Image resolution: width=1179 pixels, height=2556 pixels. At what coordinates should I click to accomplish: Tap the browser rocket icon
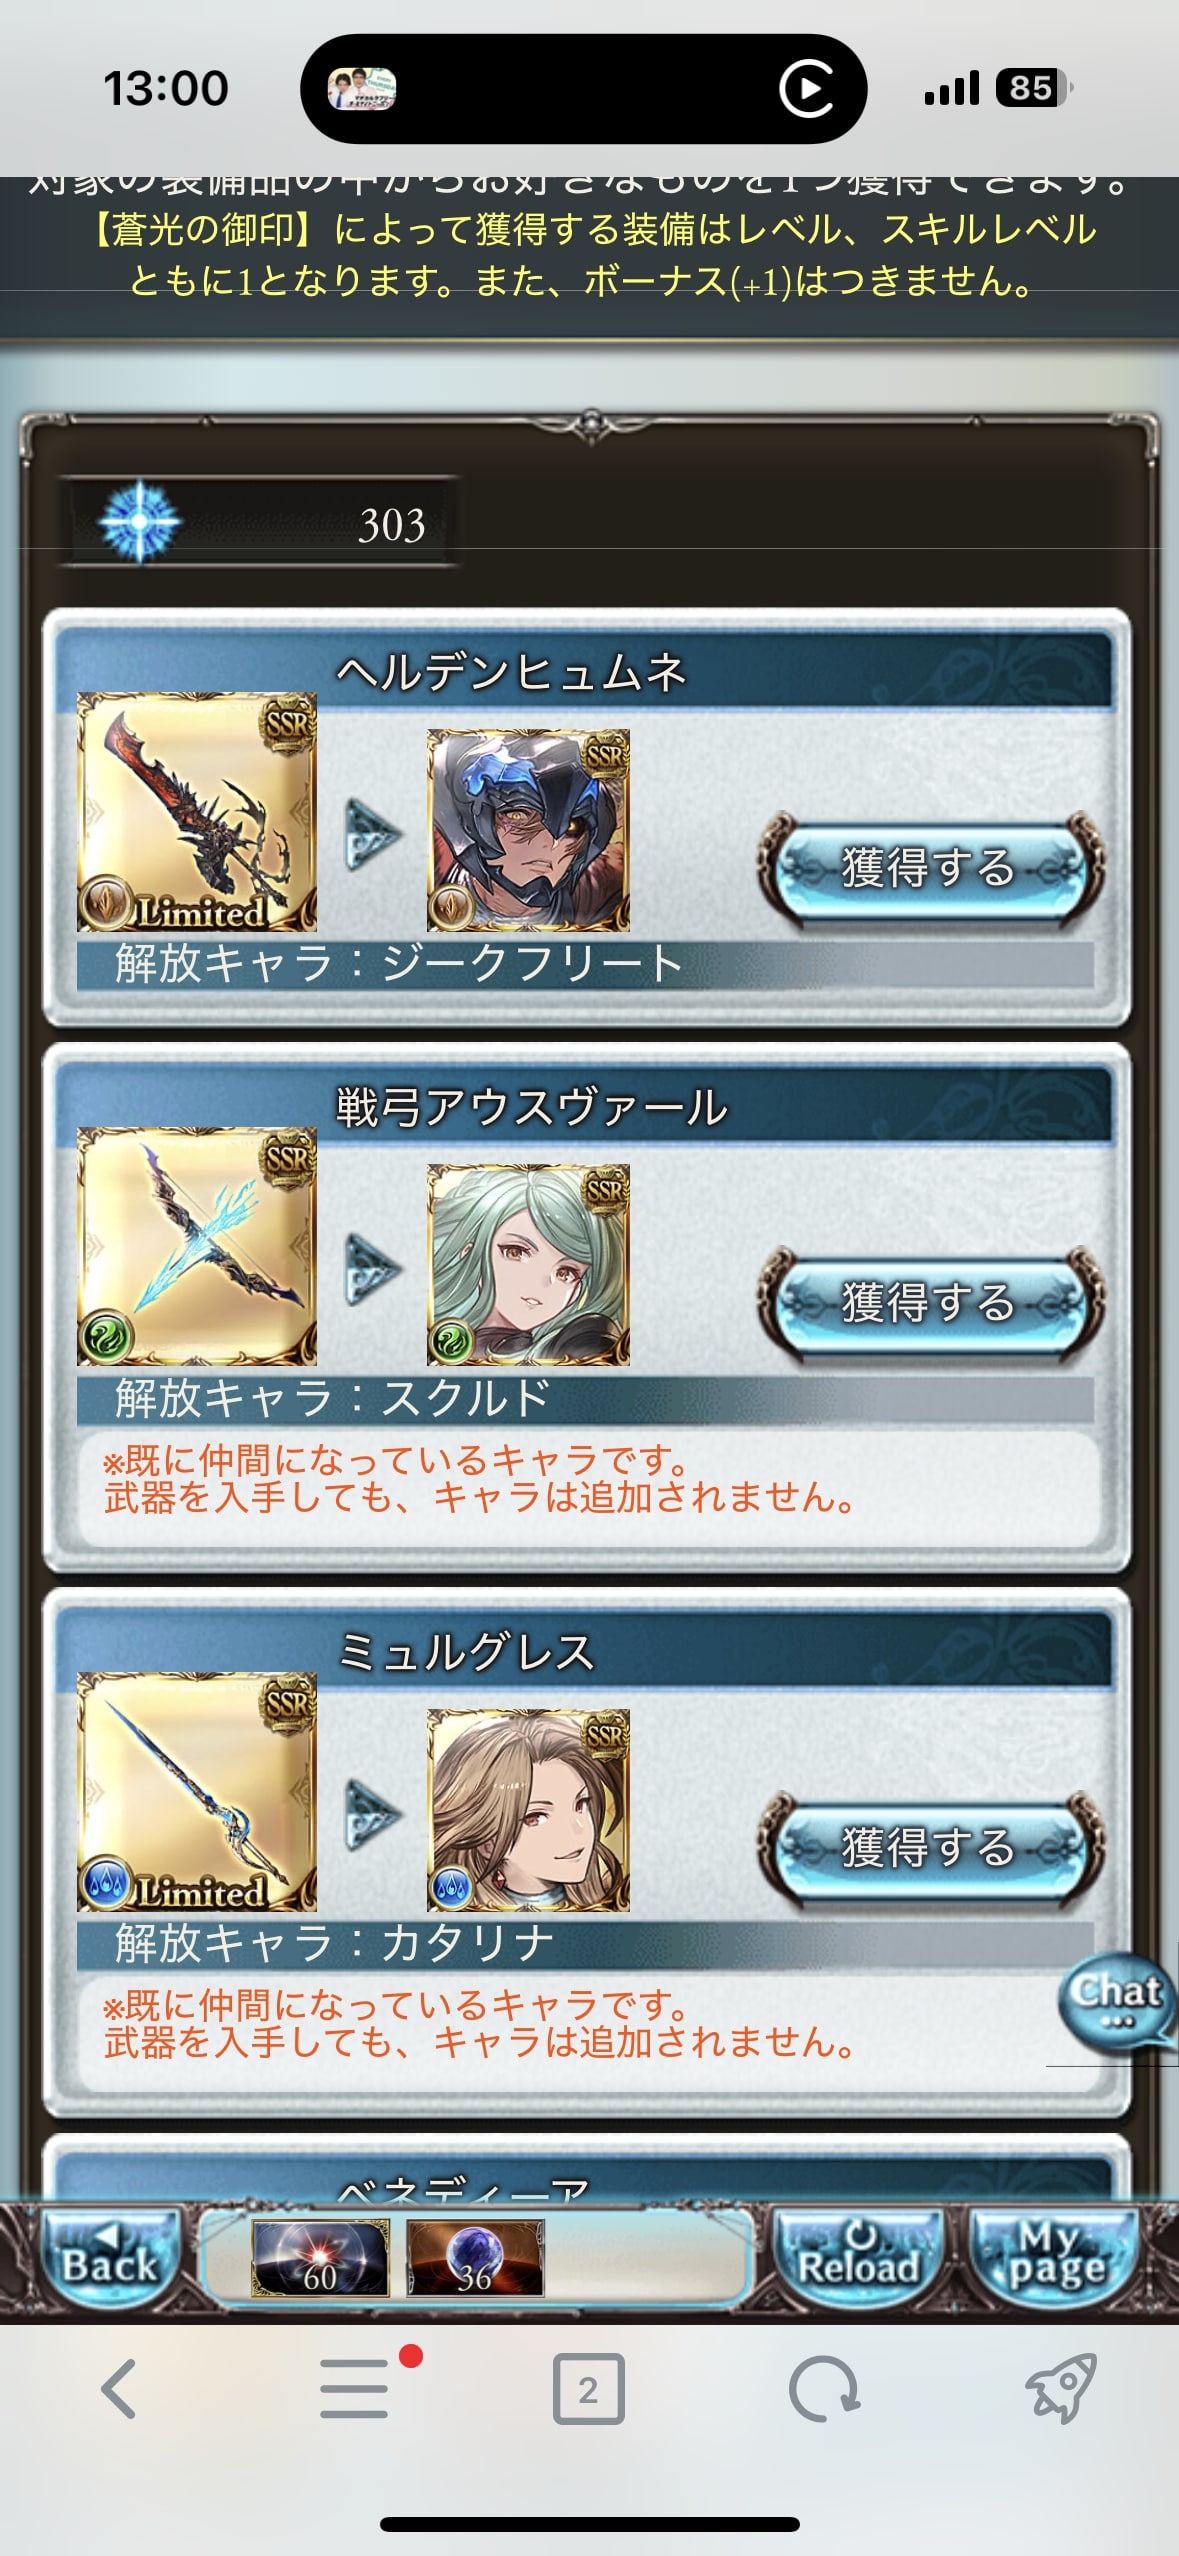click(x=1061, y=2389)
